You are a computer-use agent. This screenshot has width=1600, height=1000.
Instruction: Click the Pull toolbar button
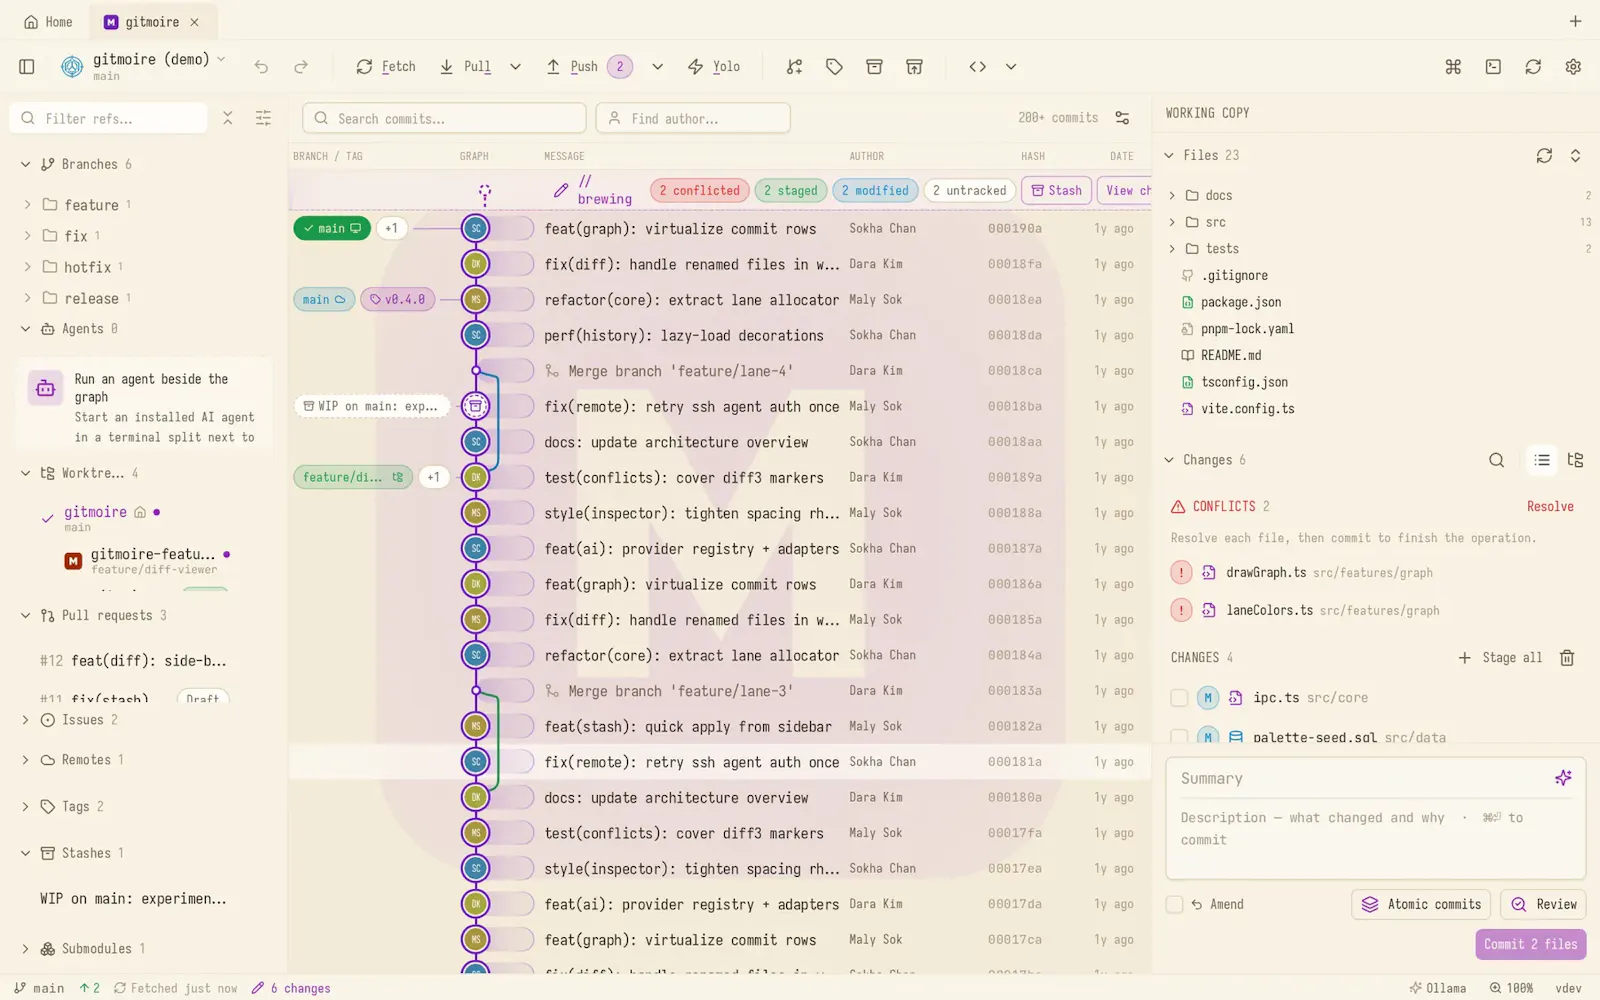[x=466, y=67]
